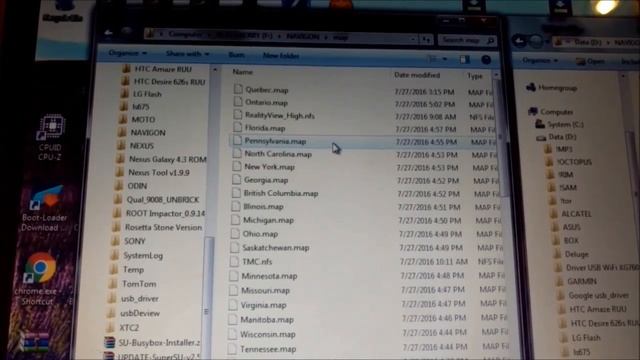Open the CPUID CPU-Z desktop shortcut
The image size is (640, 360).
click(x=51, y=137)
